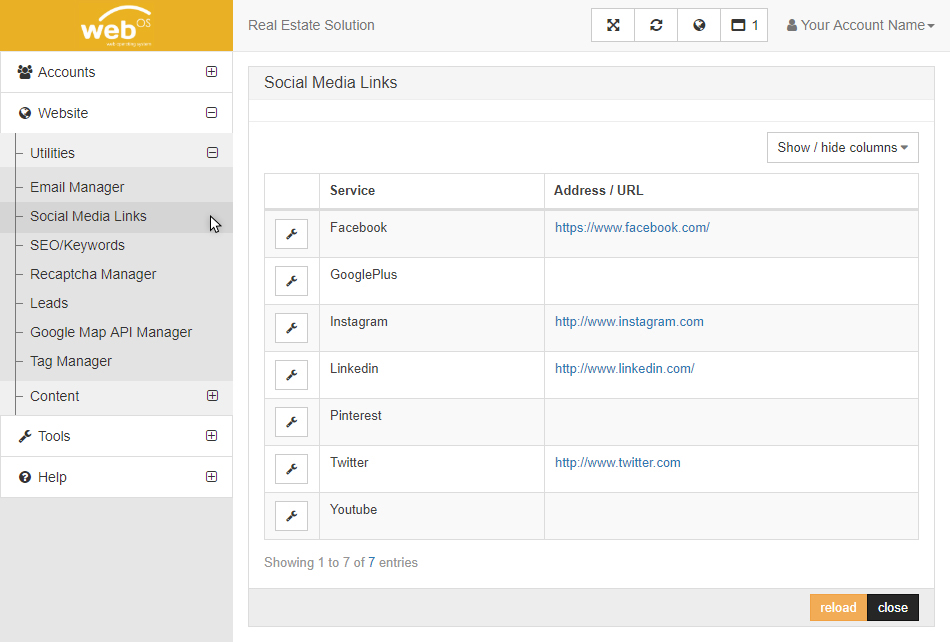Collapse the Website menu minus sign
This screenshot has width=950, height=642.
[211, 113]
